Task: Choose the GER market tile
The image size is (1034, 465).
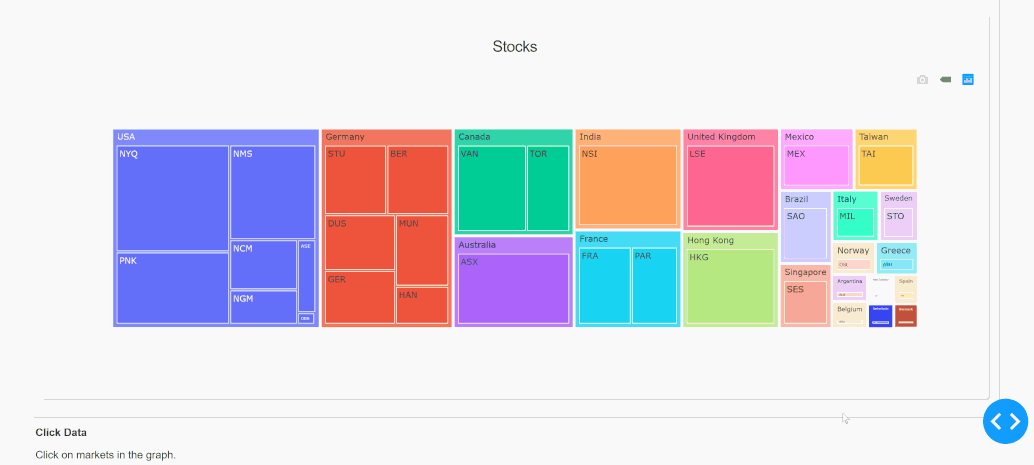Action: [360, 297]
